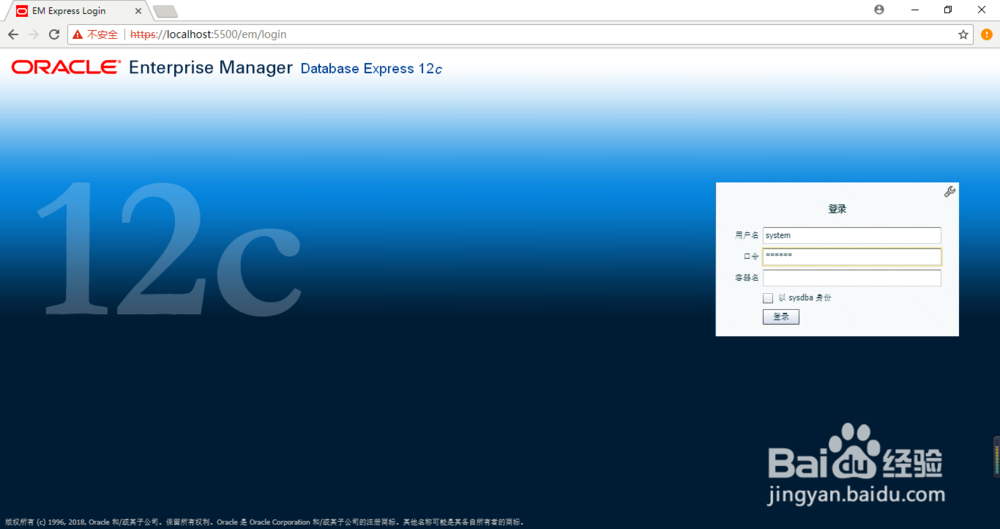Click the username field containing system
The height and width of the screenshot is (529, 1000).
[x=851, y=235]
